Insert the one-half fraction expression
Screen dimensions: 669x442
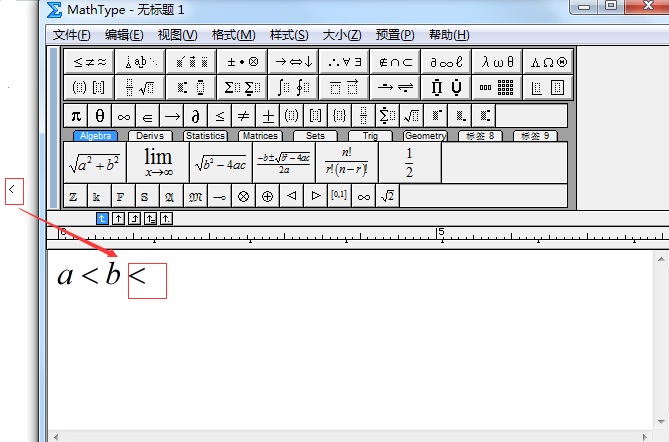[x=409, y=161]
